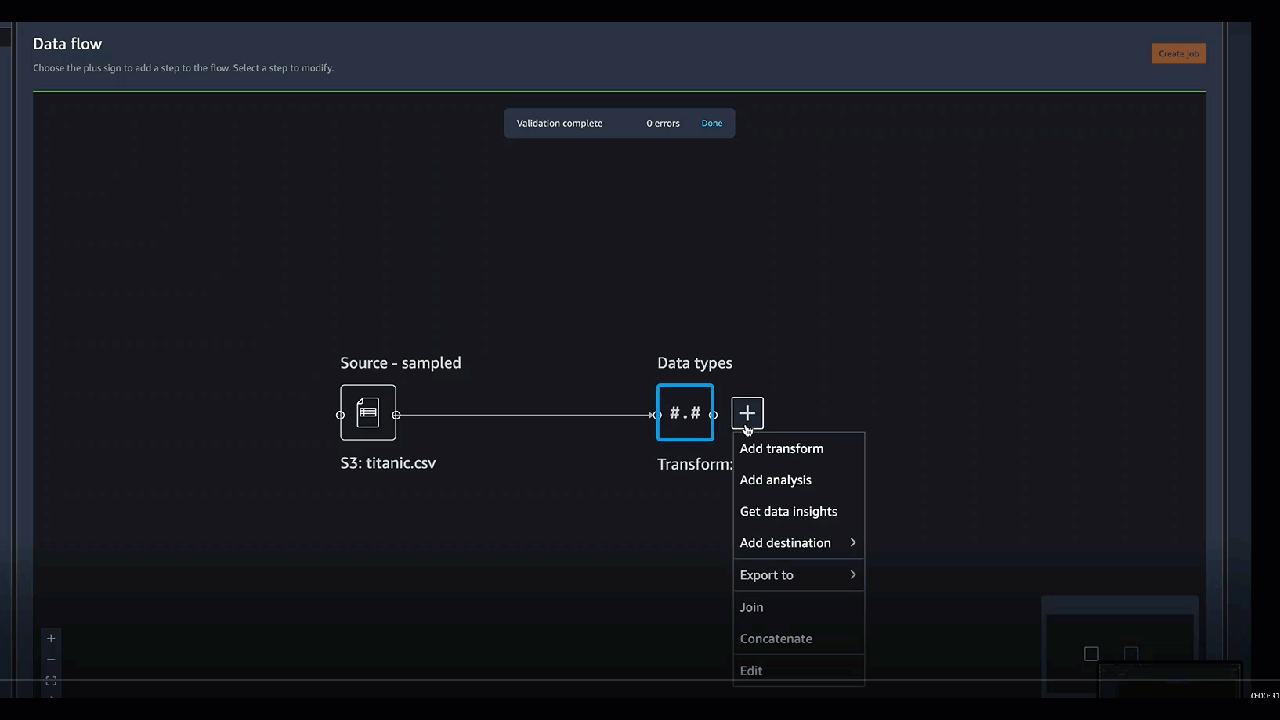Screen dimensions: 1280x720
Task: Click the source node's left connector dot
Action: click(x=341, y=415)
